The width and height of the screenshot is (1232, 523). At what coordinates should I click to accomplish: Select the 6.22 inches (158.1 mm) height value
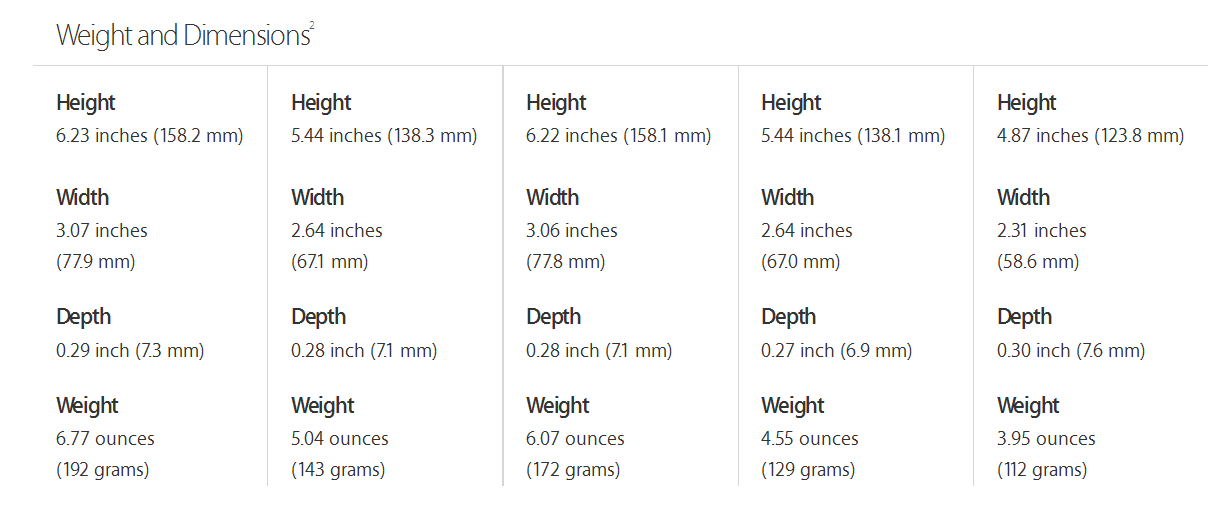click(x=618, y=135)
